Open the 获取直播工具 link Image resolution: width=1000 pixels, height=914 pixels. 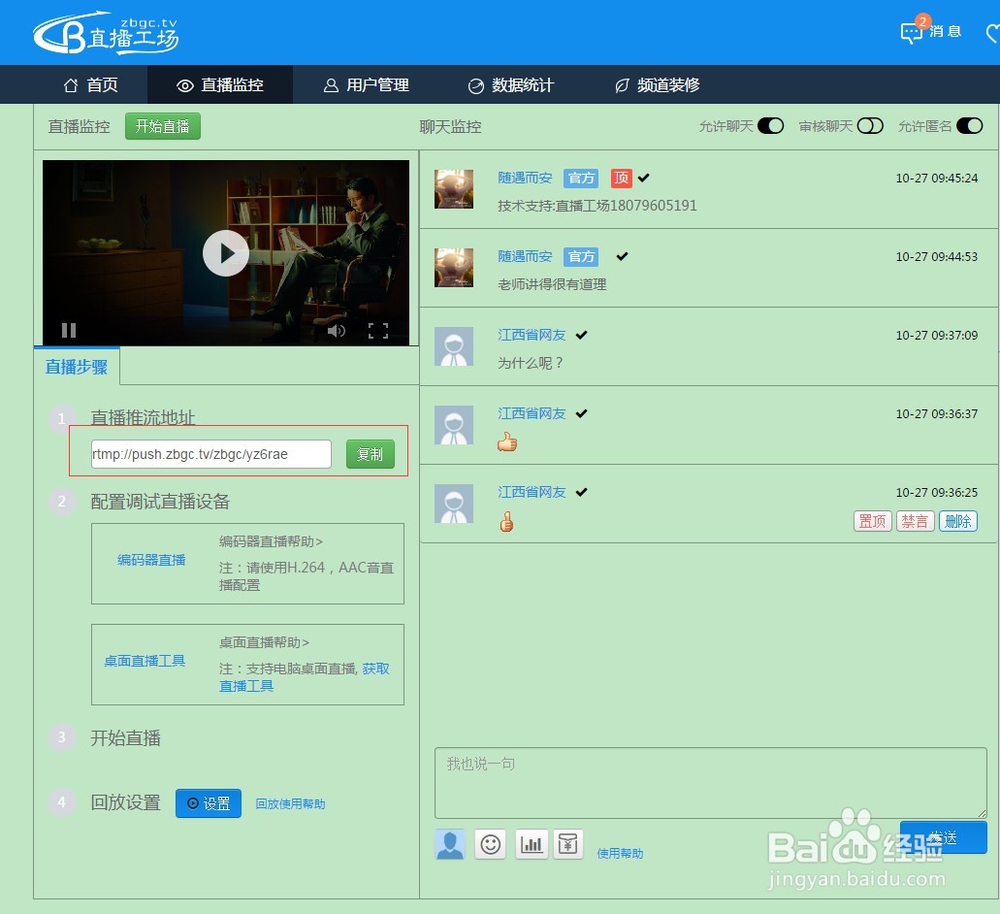pyautogui.click(x=246, y=685)
